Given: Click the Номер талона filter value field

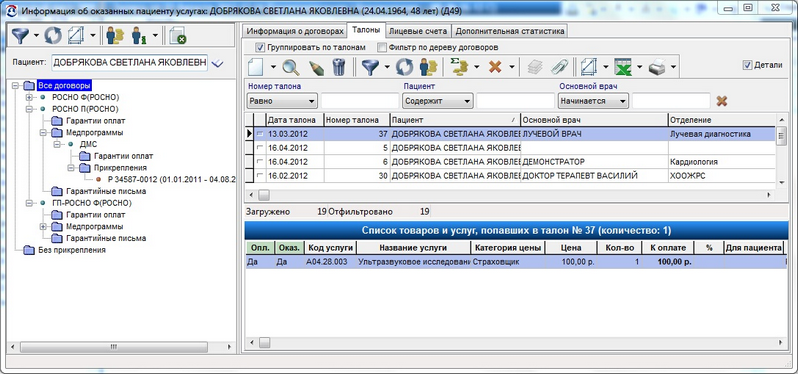Looking at the screenshot, I should (x=359, y=101).
